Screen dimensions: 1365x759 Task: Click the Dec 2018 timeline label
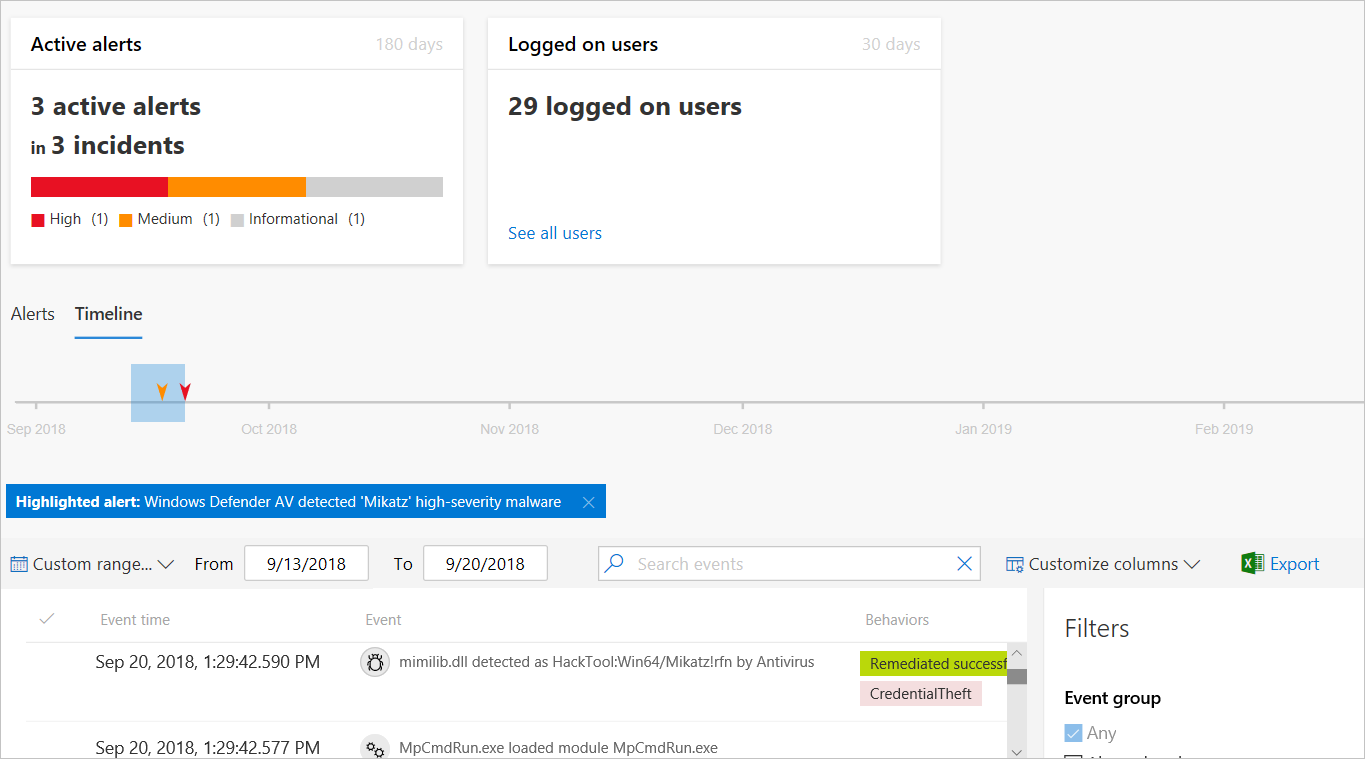tap(743, 429)
